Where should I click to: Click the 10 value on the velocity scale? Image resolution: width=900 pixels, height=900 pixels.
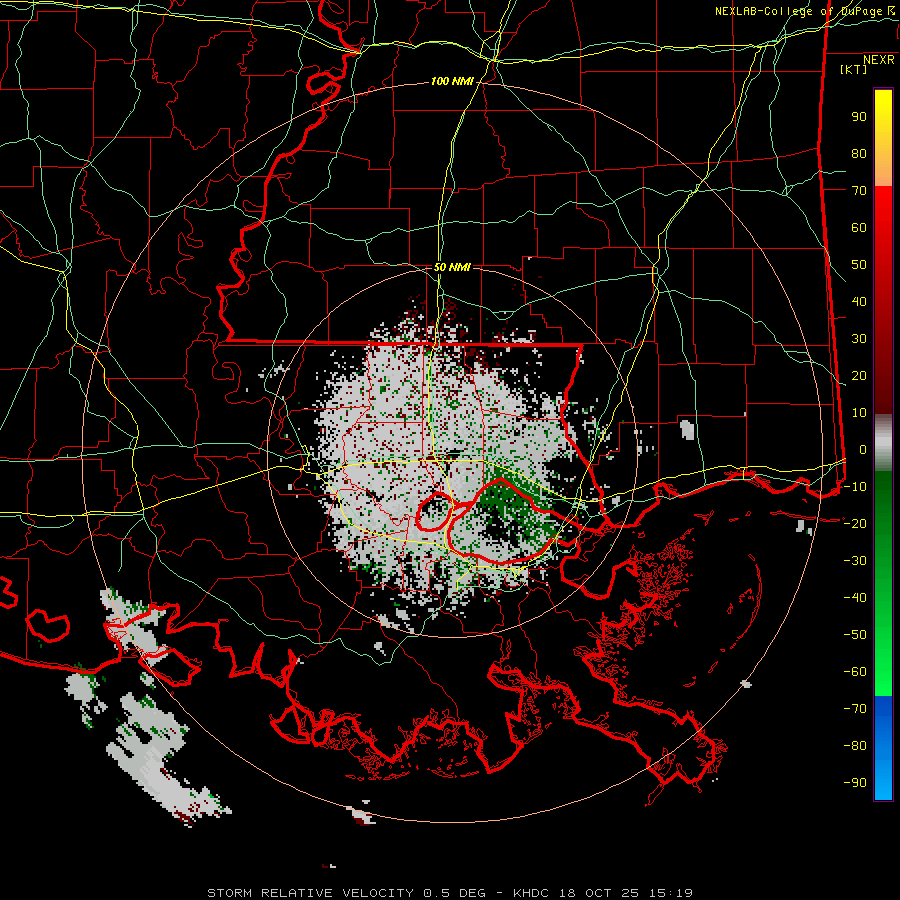(x=859, y=413)
